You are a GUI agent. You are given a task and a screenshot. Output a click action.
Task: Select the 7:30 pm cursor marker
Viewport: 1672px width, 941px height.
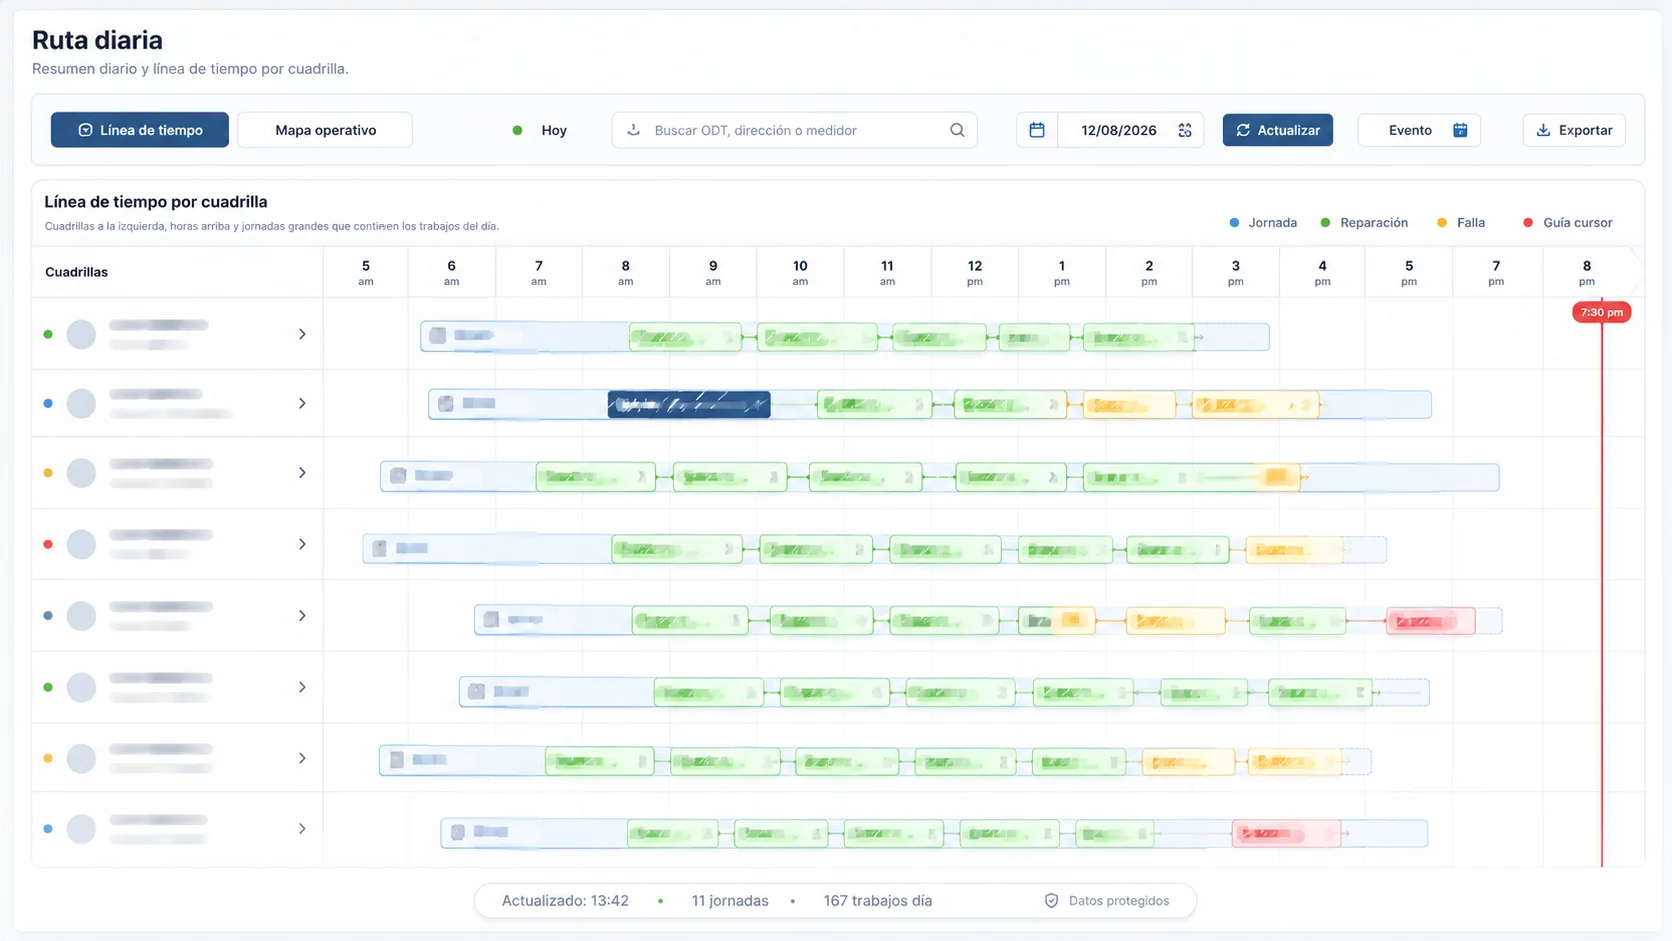coord(1601,312)
